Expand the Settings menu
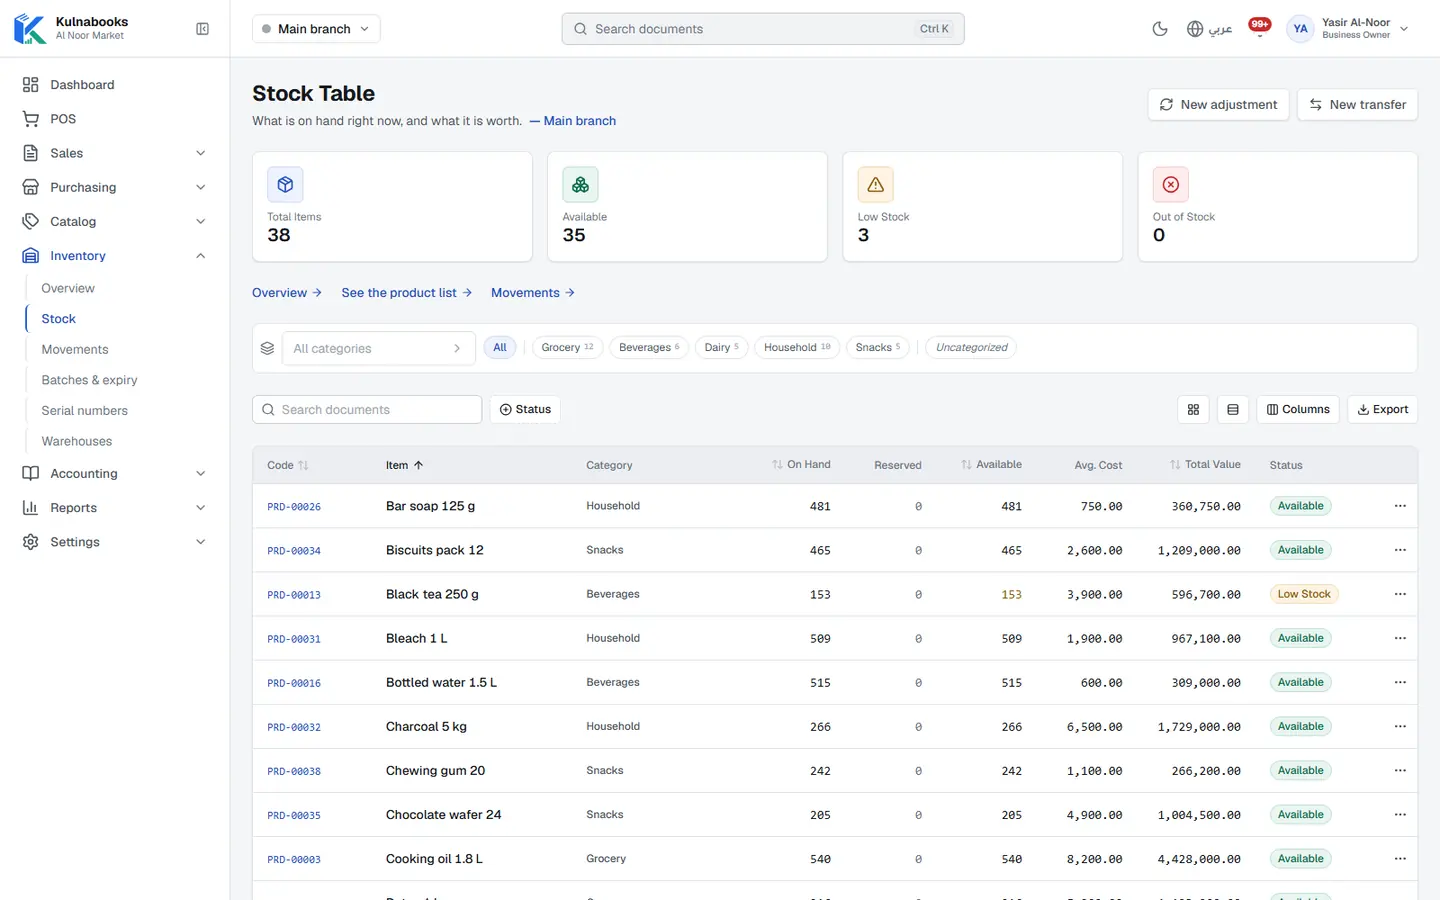1440x900 pixels. click(x=114, y=542)
